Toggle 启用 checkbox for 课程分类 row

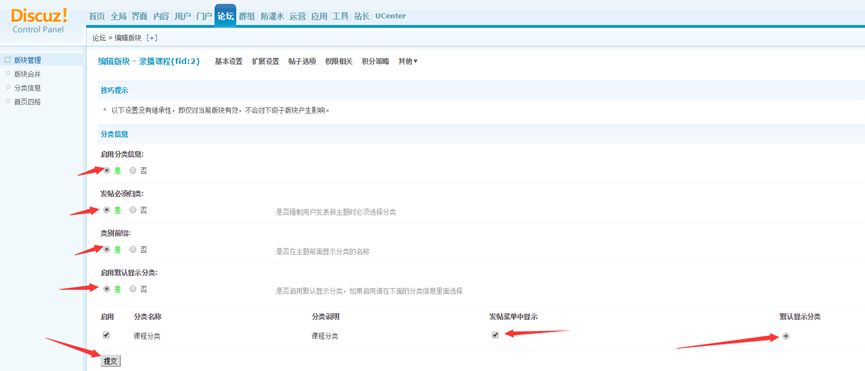(x=106, y=335)
